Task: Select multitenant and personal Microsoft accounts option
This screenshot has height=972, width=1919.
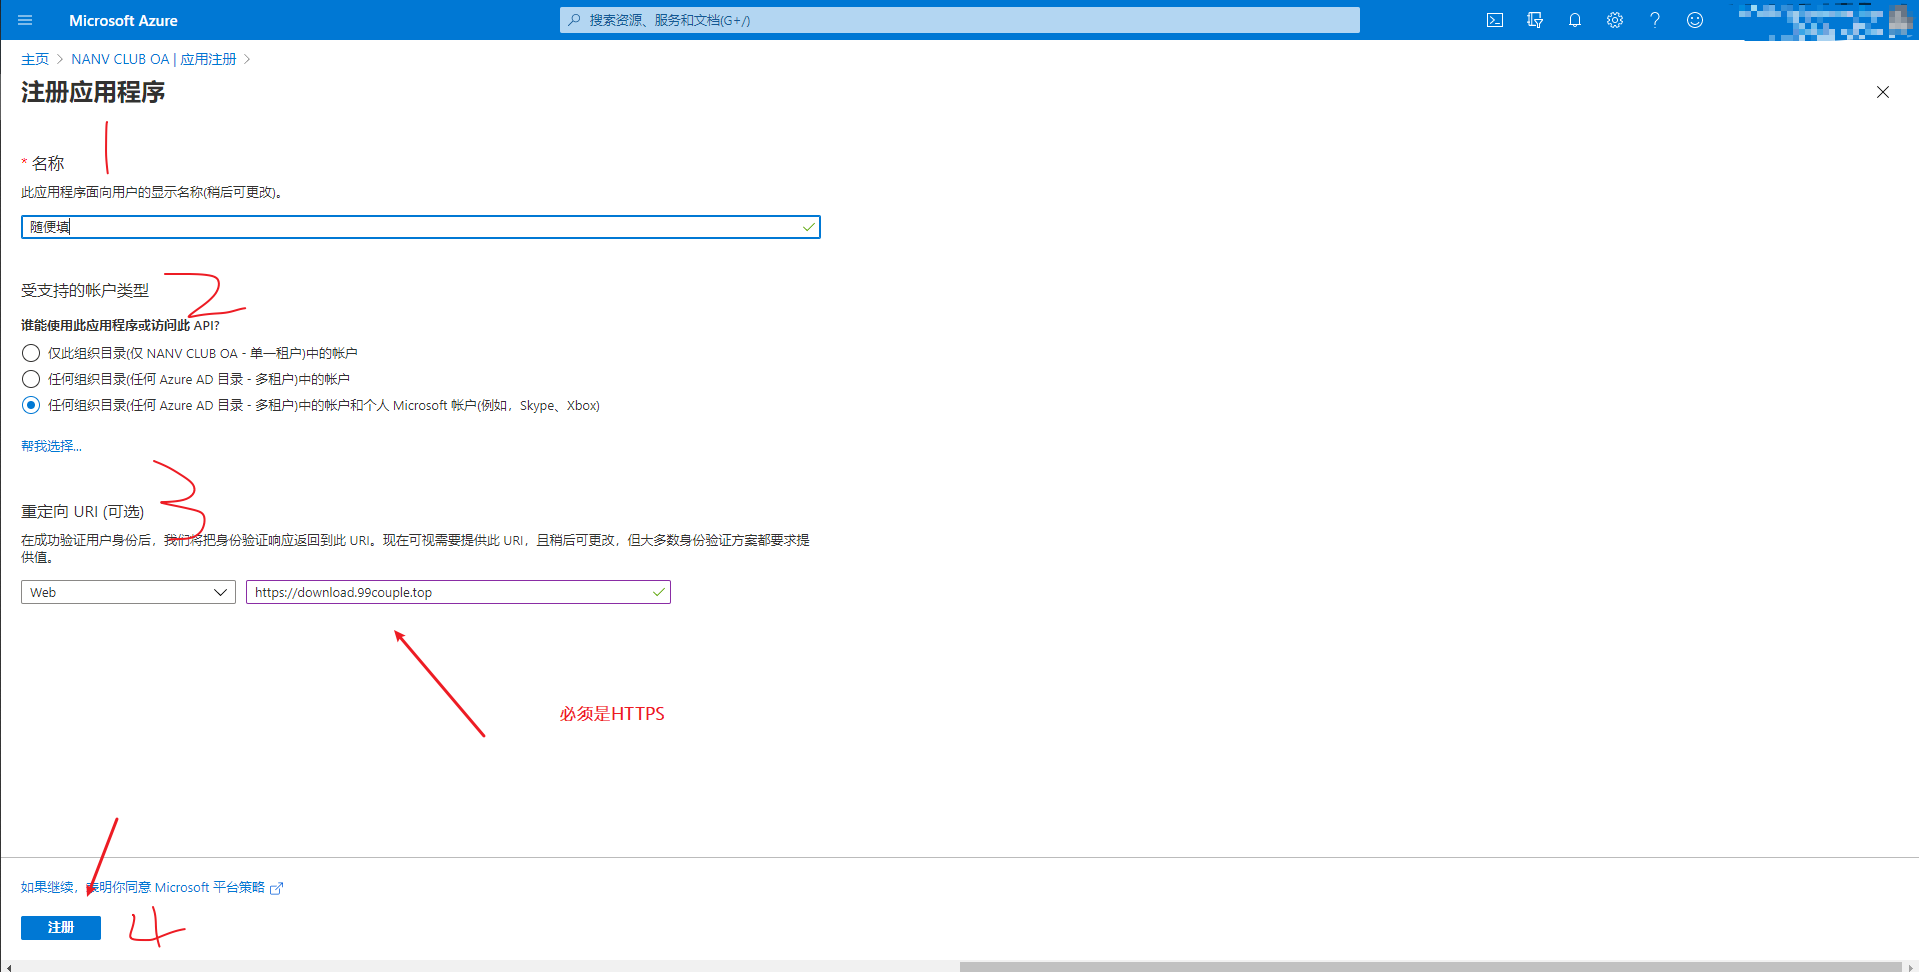Action: pyautogui.click(x=31, y=405)
